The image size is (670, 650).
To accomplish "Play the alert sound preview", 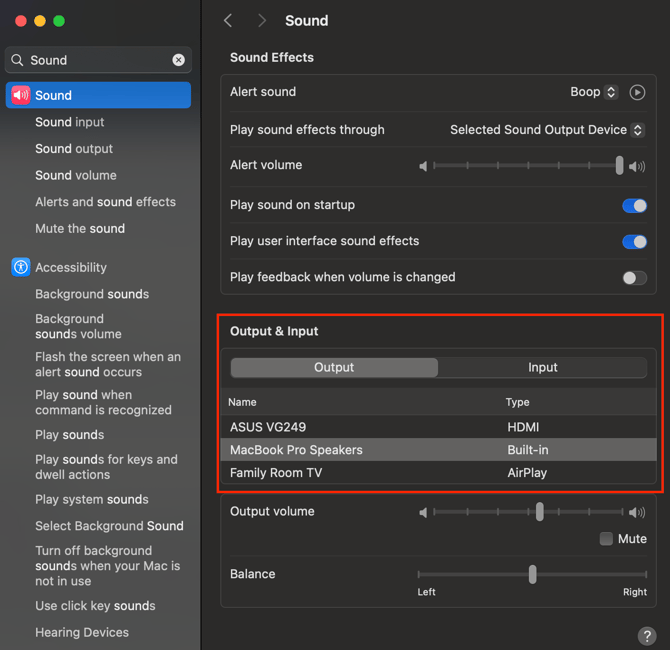I will pos(637,92).
